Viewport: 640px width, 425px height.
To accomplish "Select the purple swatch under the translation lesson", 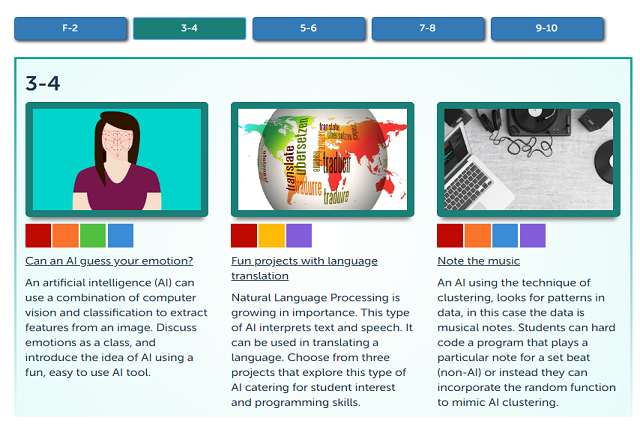I will point(299,236).
